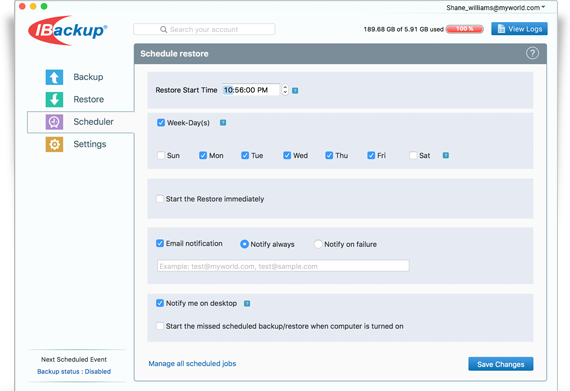The width and height of the screenshot is (570, 391).
Task: Click the purple Scheduler clock icon
Action: 54,122
